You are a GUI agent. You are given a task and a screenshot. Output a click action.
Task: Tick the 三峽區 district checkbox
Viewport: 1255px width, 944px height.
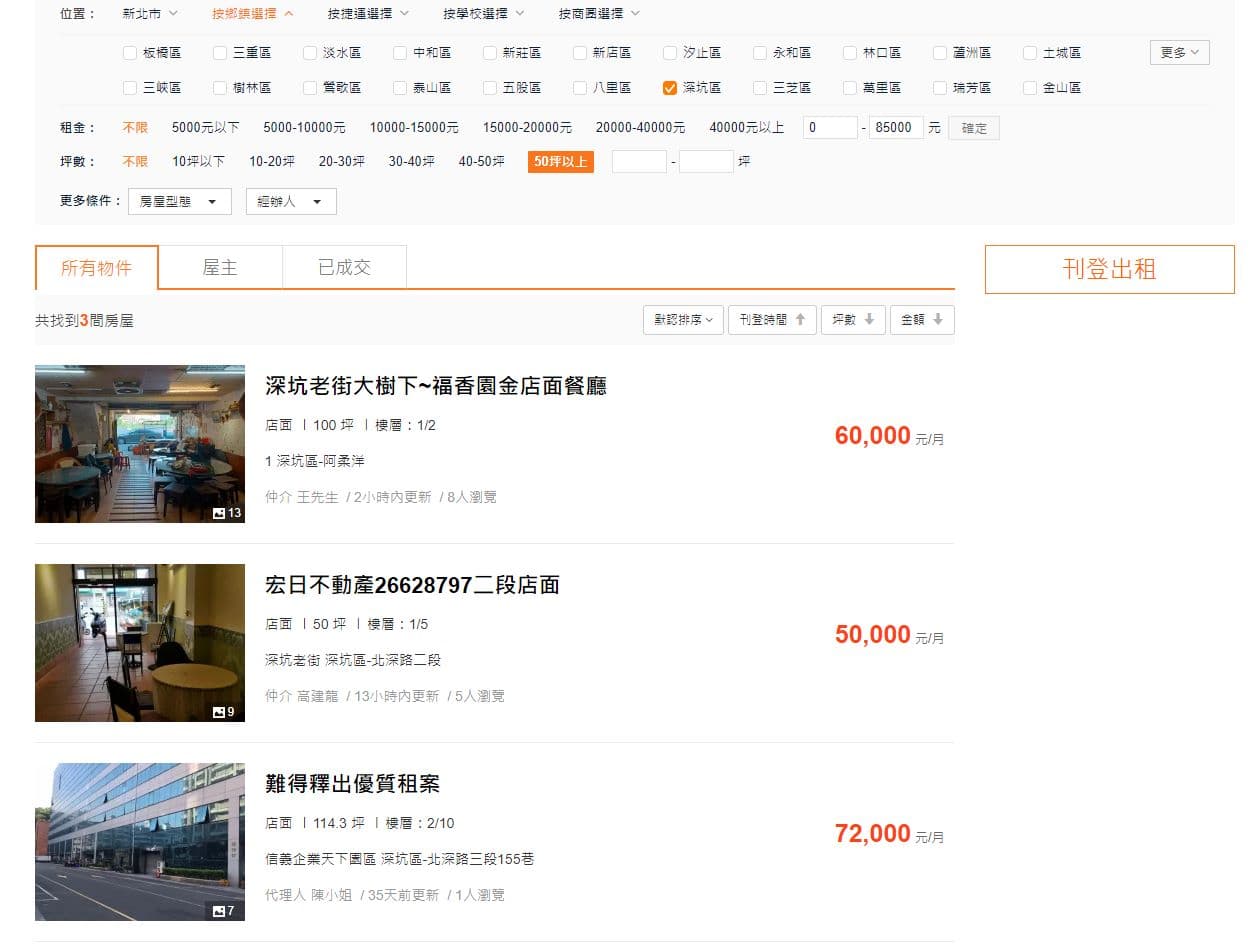pos(130,88)
